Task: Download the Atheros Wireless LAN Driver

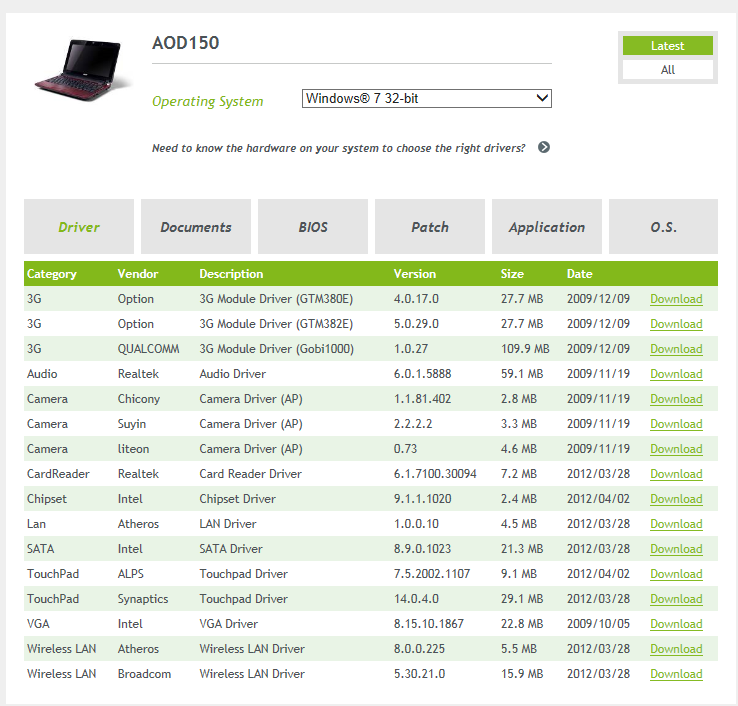Action: tap(676, 649)
